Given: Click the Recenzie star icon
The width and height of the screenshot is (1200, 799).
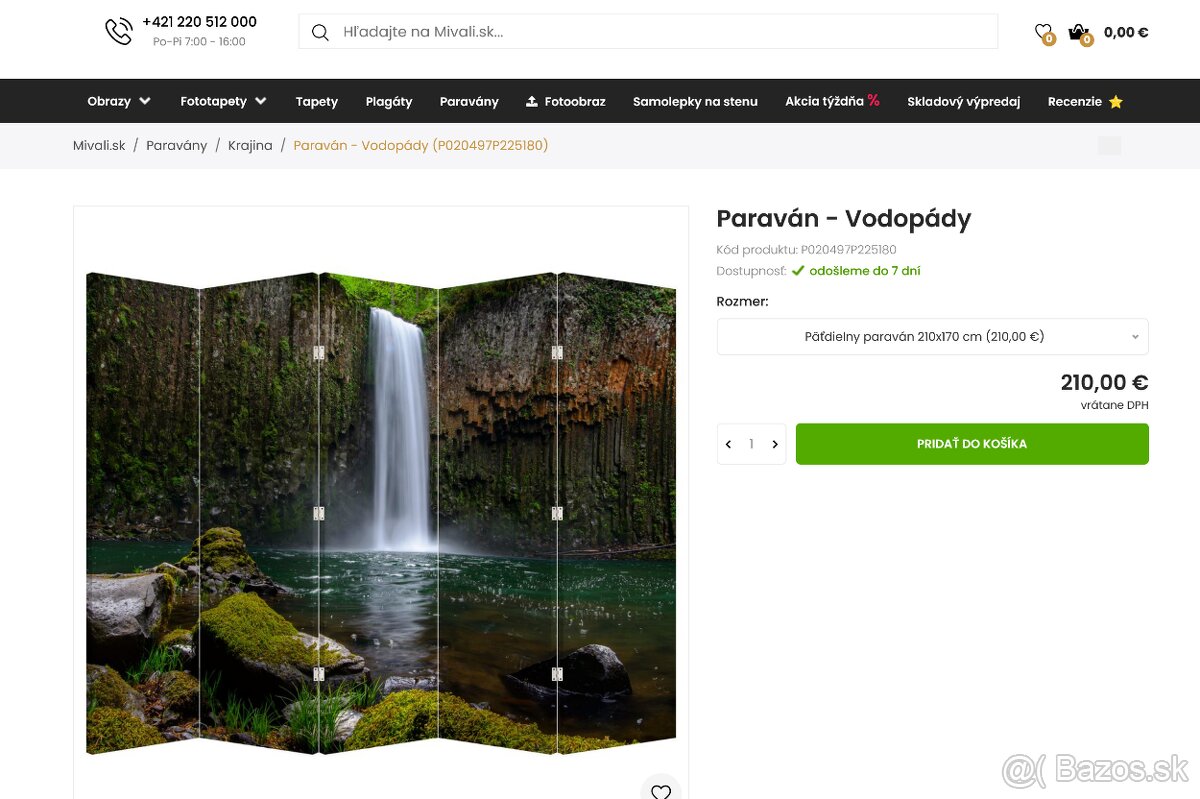Looking at the screenshot, I should (1116, 101).
